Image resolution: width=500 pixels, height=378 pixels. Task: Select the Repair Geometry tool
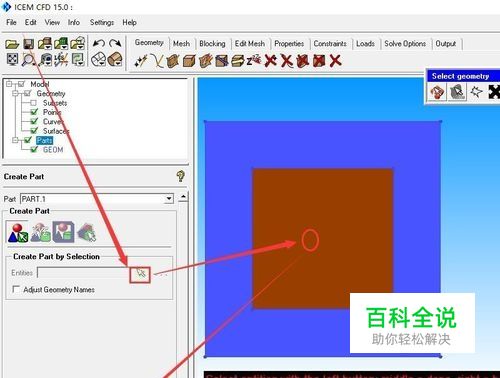tap(222, 61)
